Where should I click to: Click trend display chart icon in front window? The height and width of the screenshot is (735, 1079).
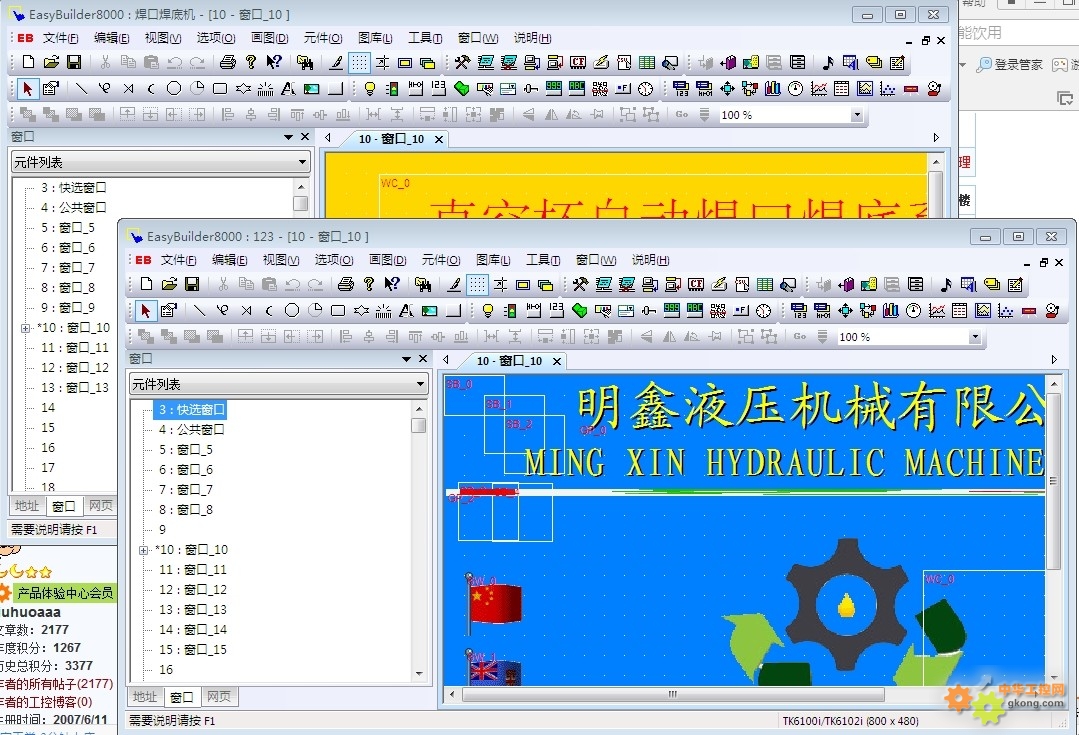[x=937, y=310]
